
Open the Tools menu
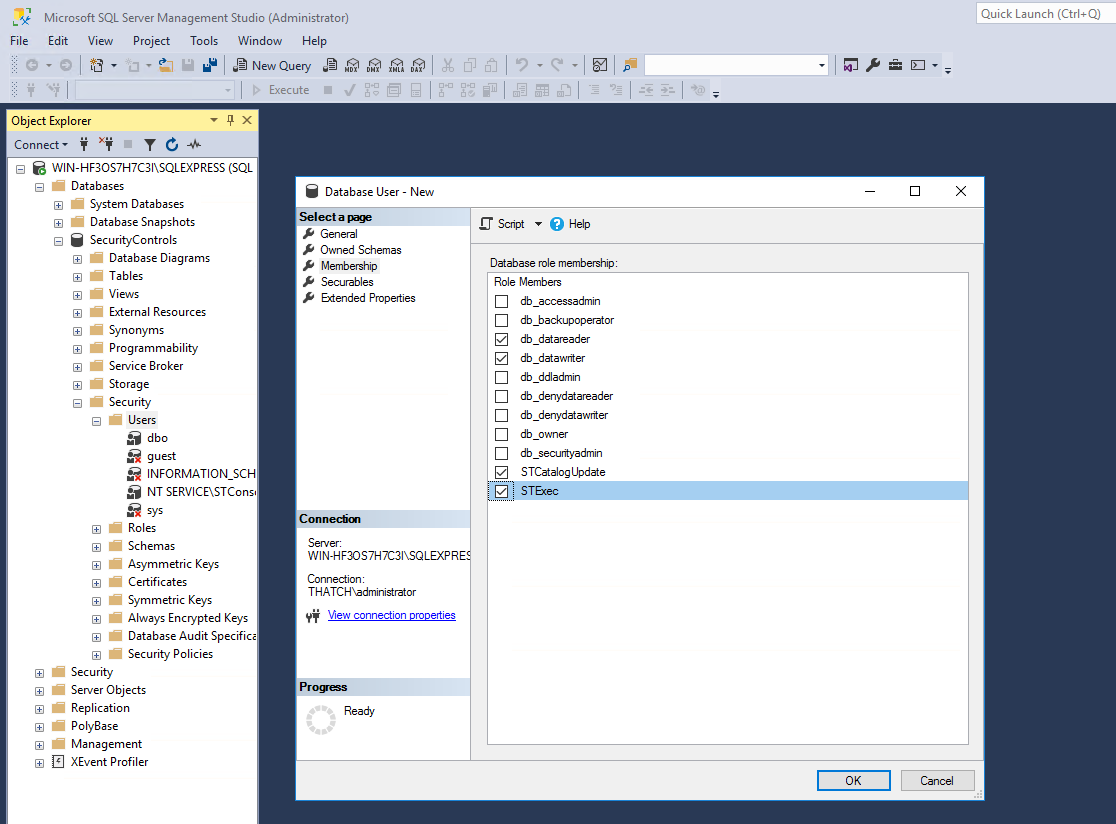click(204, 41)
